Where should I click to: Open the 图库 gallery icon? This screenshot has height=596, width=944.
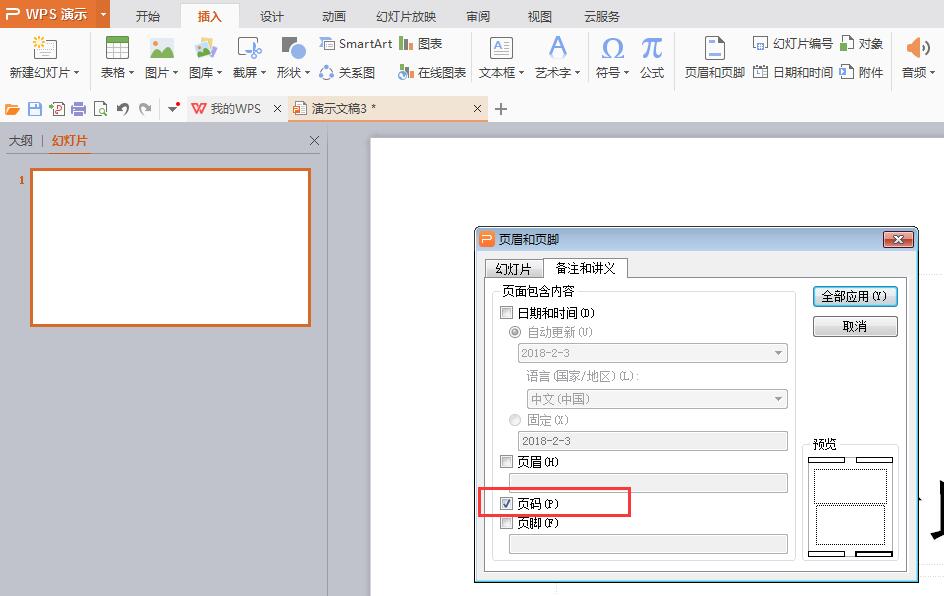[205, 48]
